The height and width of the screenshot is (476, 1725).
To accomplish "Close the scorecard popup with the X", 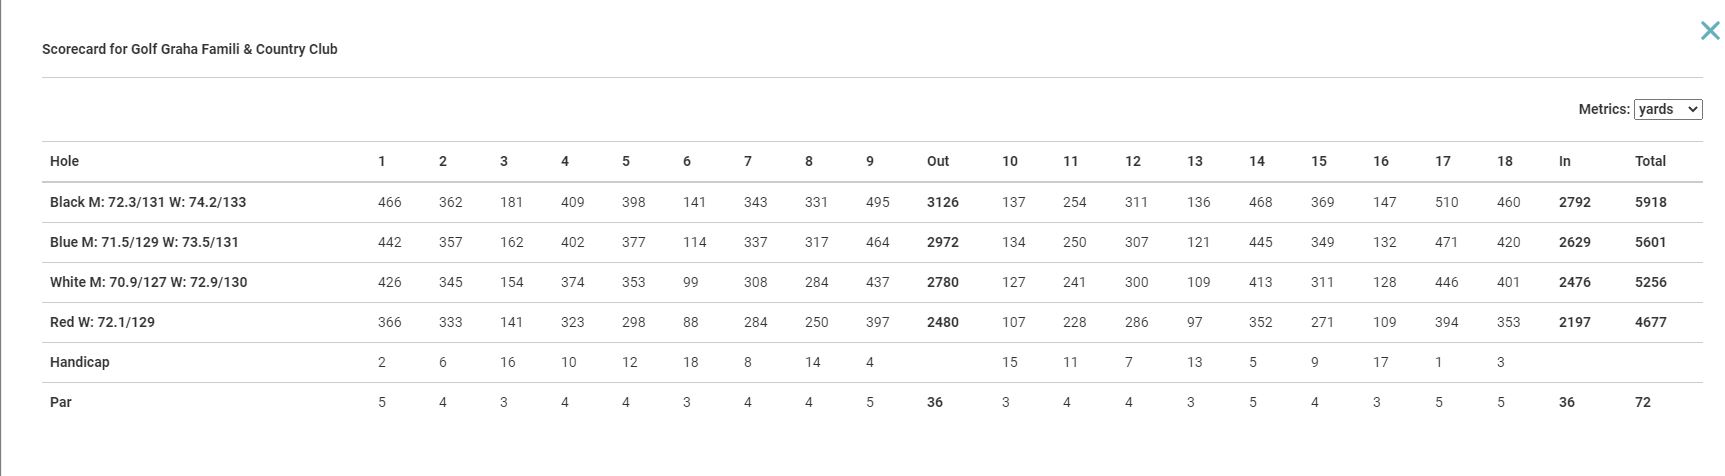I will 1710,31.
